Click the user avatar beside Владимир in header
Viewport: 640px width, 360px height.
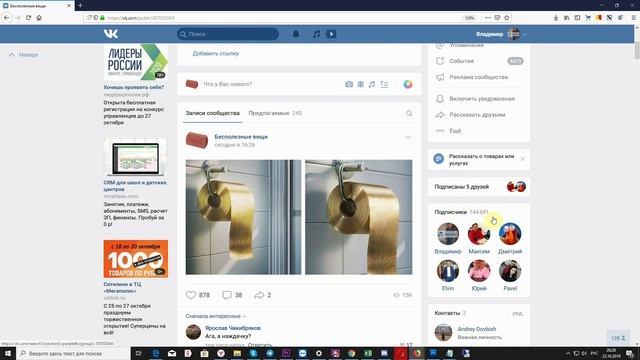click(x=513, y=34)
